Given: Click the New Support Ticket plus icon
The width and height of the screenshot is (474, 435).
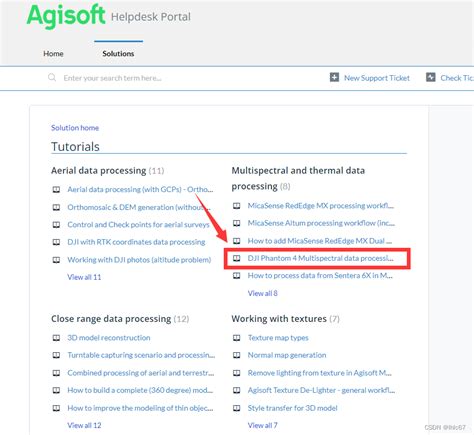Looking at the screenshot, I should pyautogui.click(x=334, y=77).
